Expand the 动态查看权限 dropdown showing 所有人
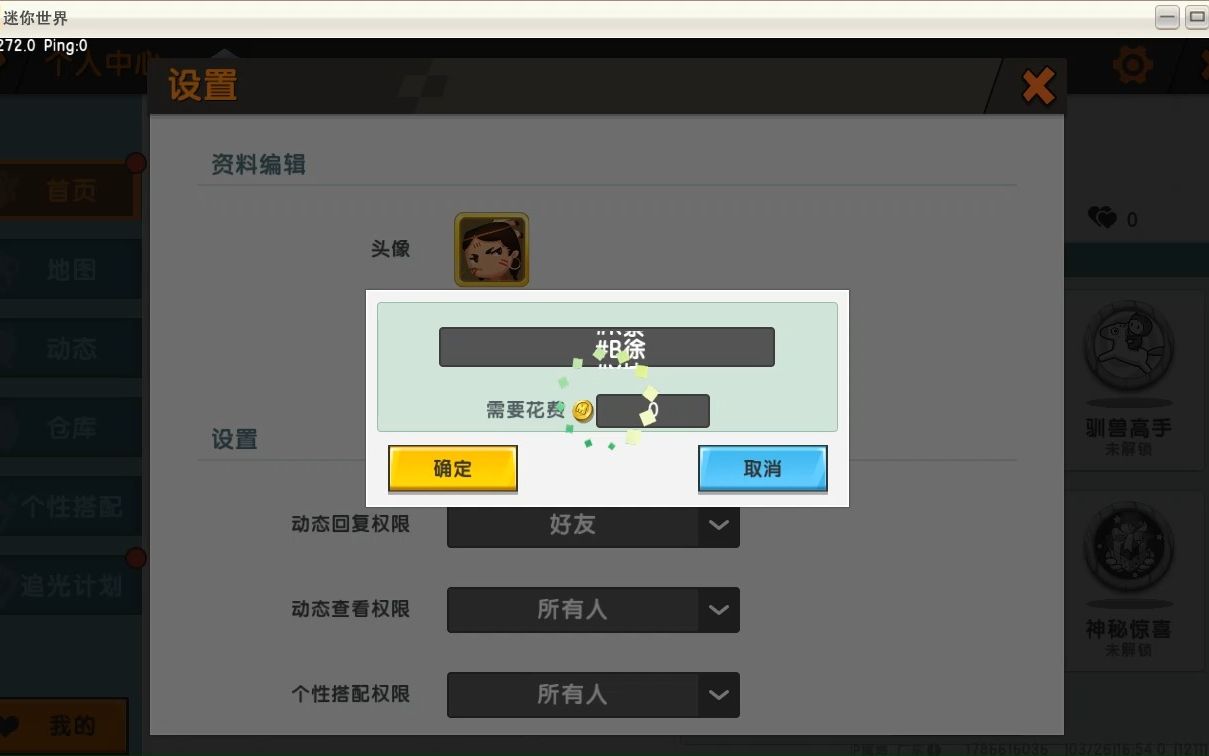 pyautogui.click(x=592, y=610)
